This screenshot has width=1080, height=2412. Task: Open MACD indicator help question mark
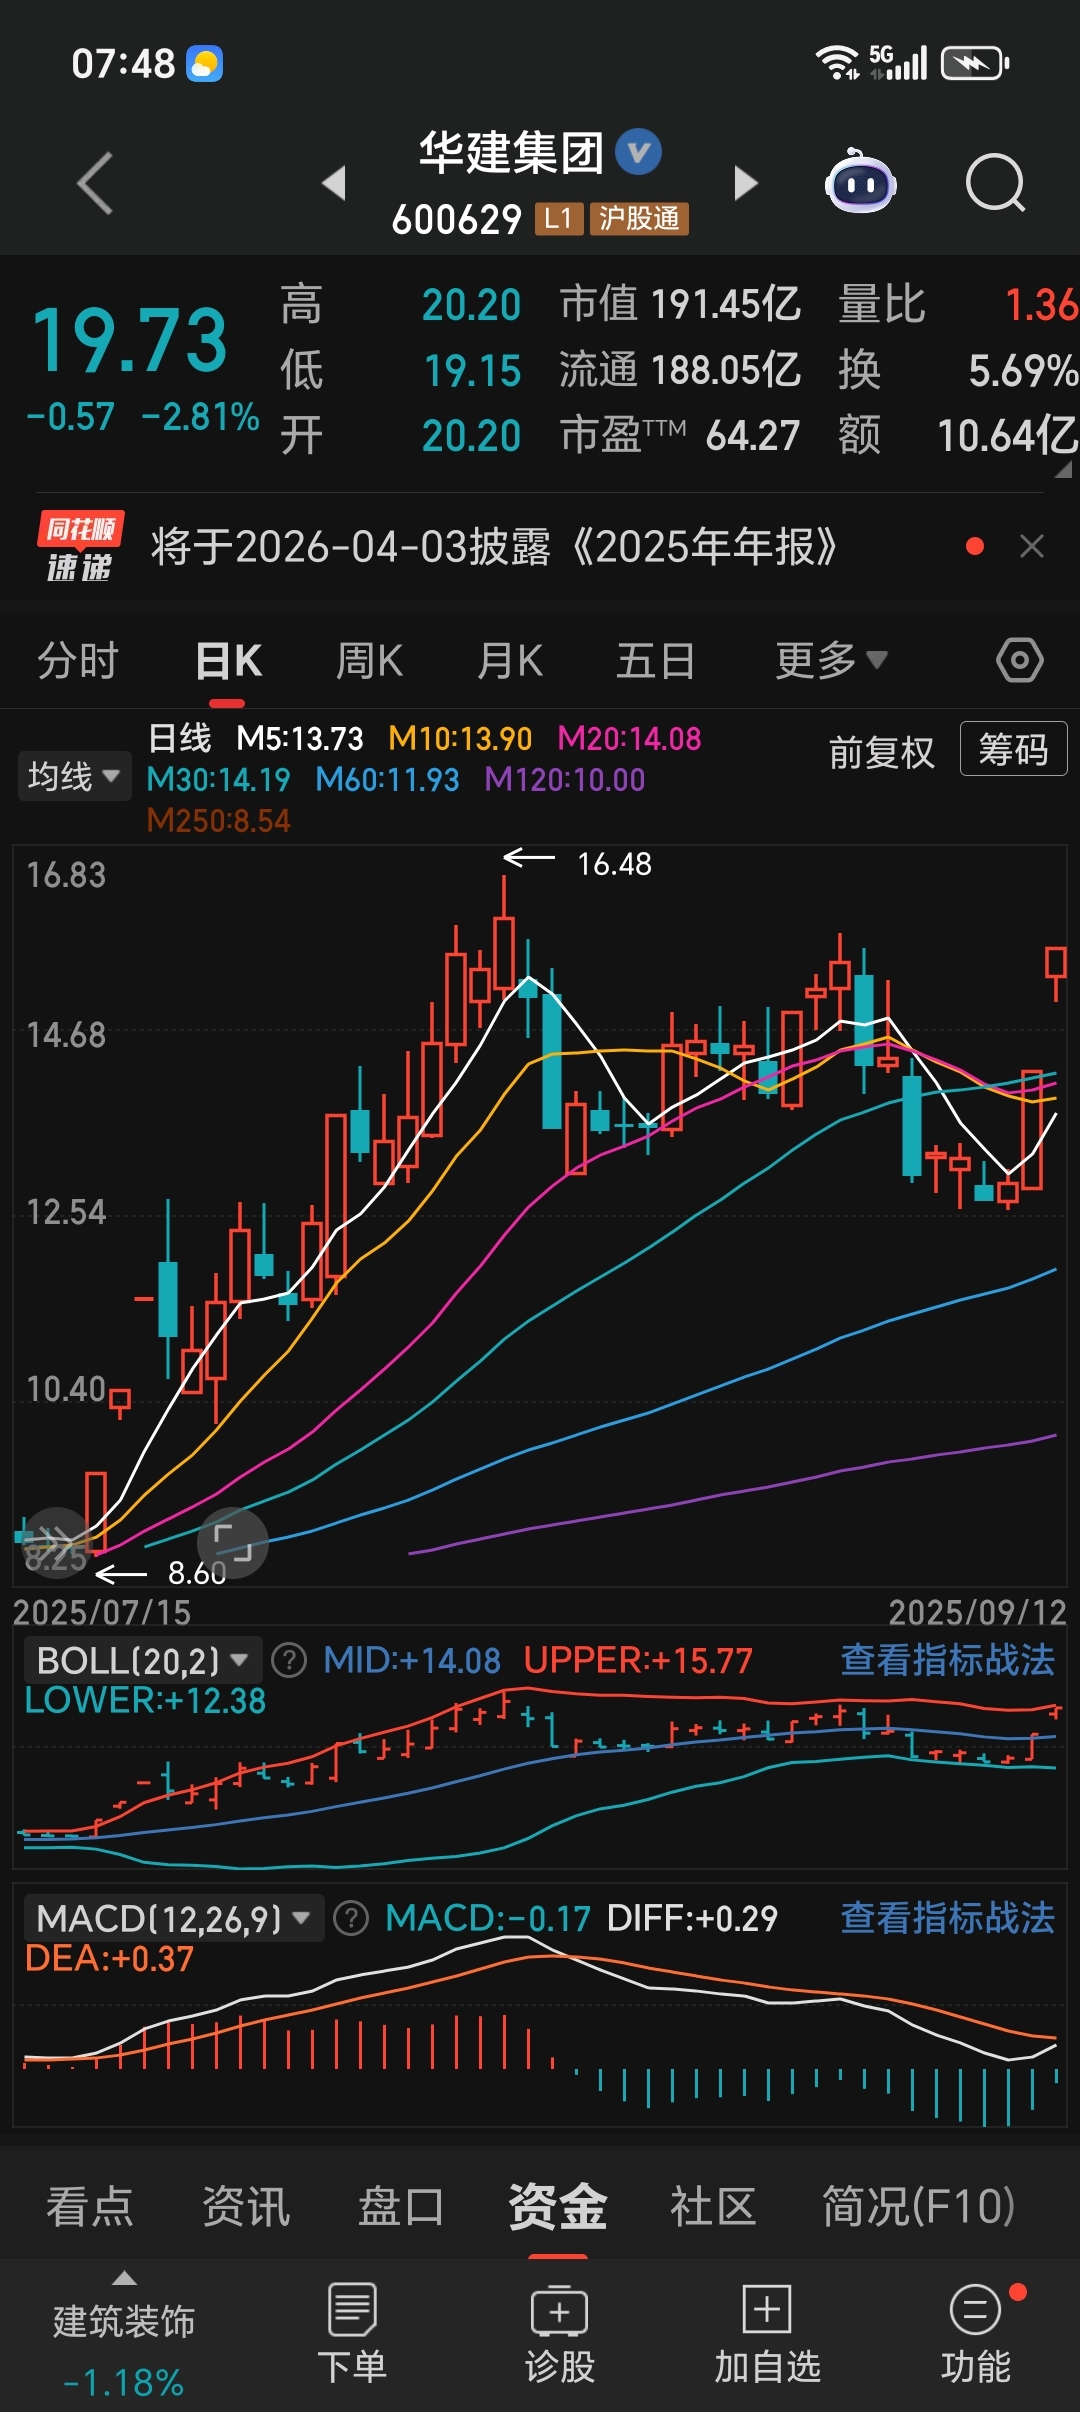(350, 1919)
